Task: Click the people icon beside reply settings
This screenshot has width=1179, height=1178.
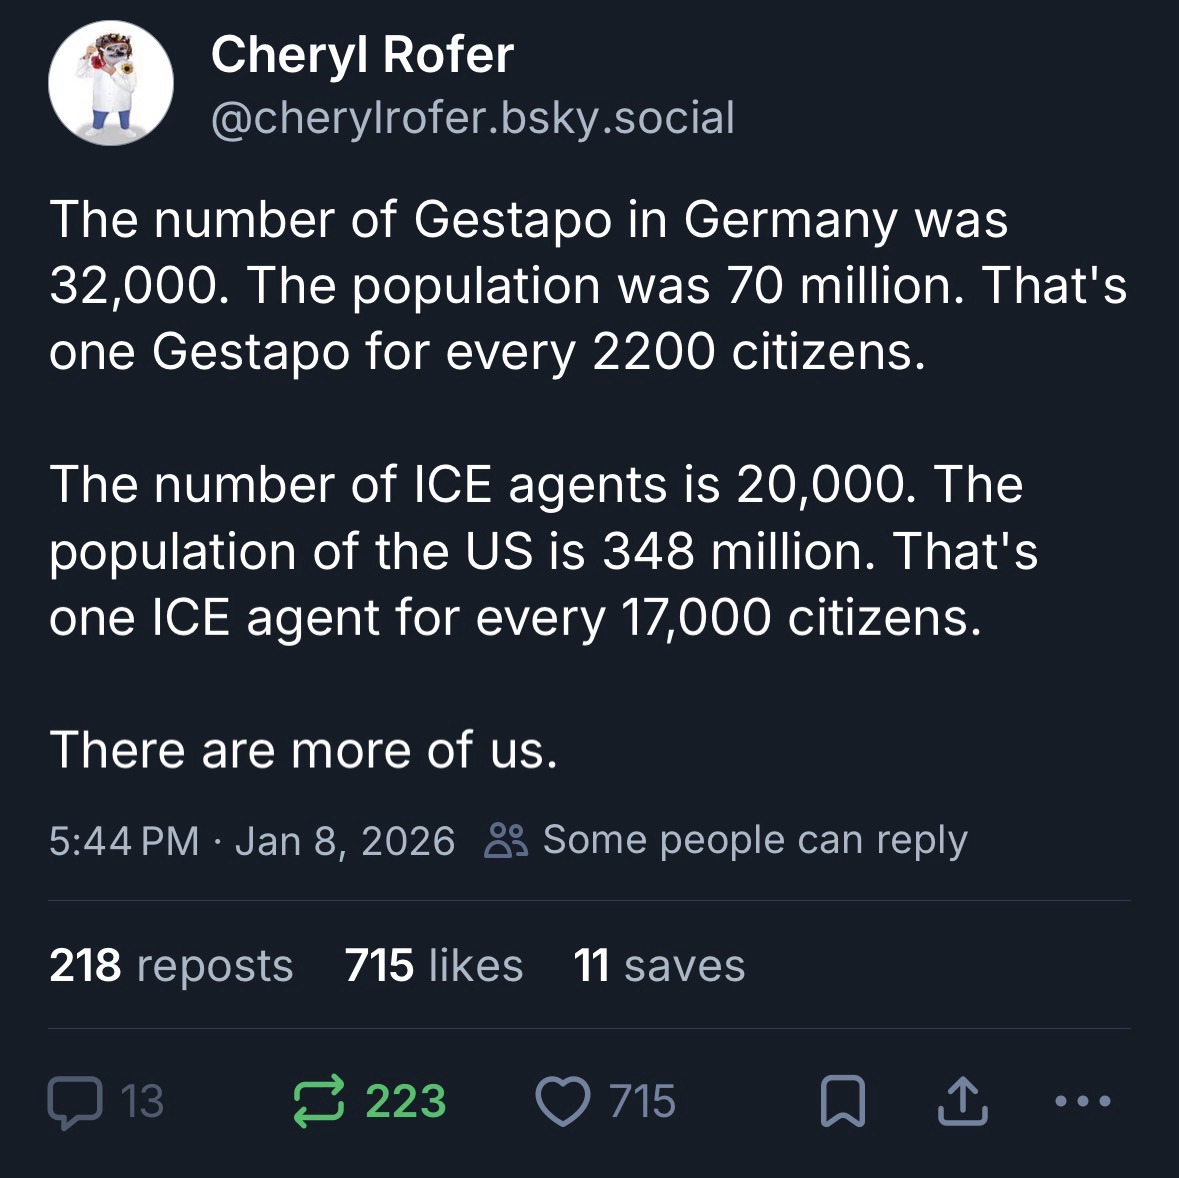Action: point(503,841)
